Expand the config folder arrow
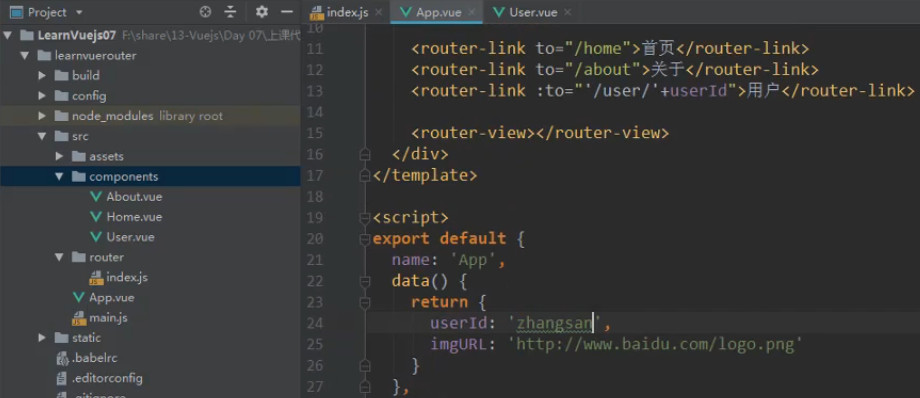The image size is (920, 398). coord(42,96)
